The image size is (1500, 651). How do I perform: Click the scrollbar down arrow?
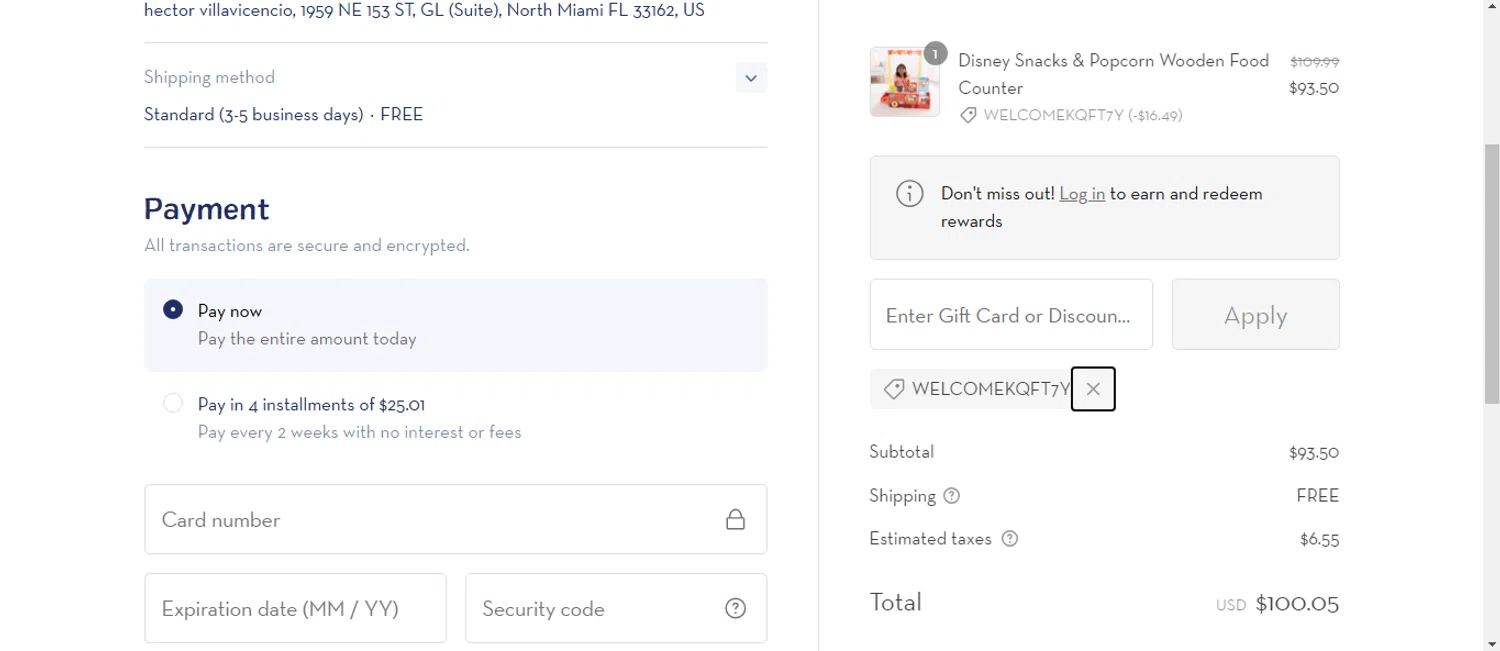pyautogui.click(x=1491, y=643)
